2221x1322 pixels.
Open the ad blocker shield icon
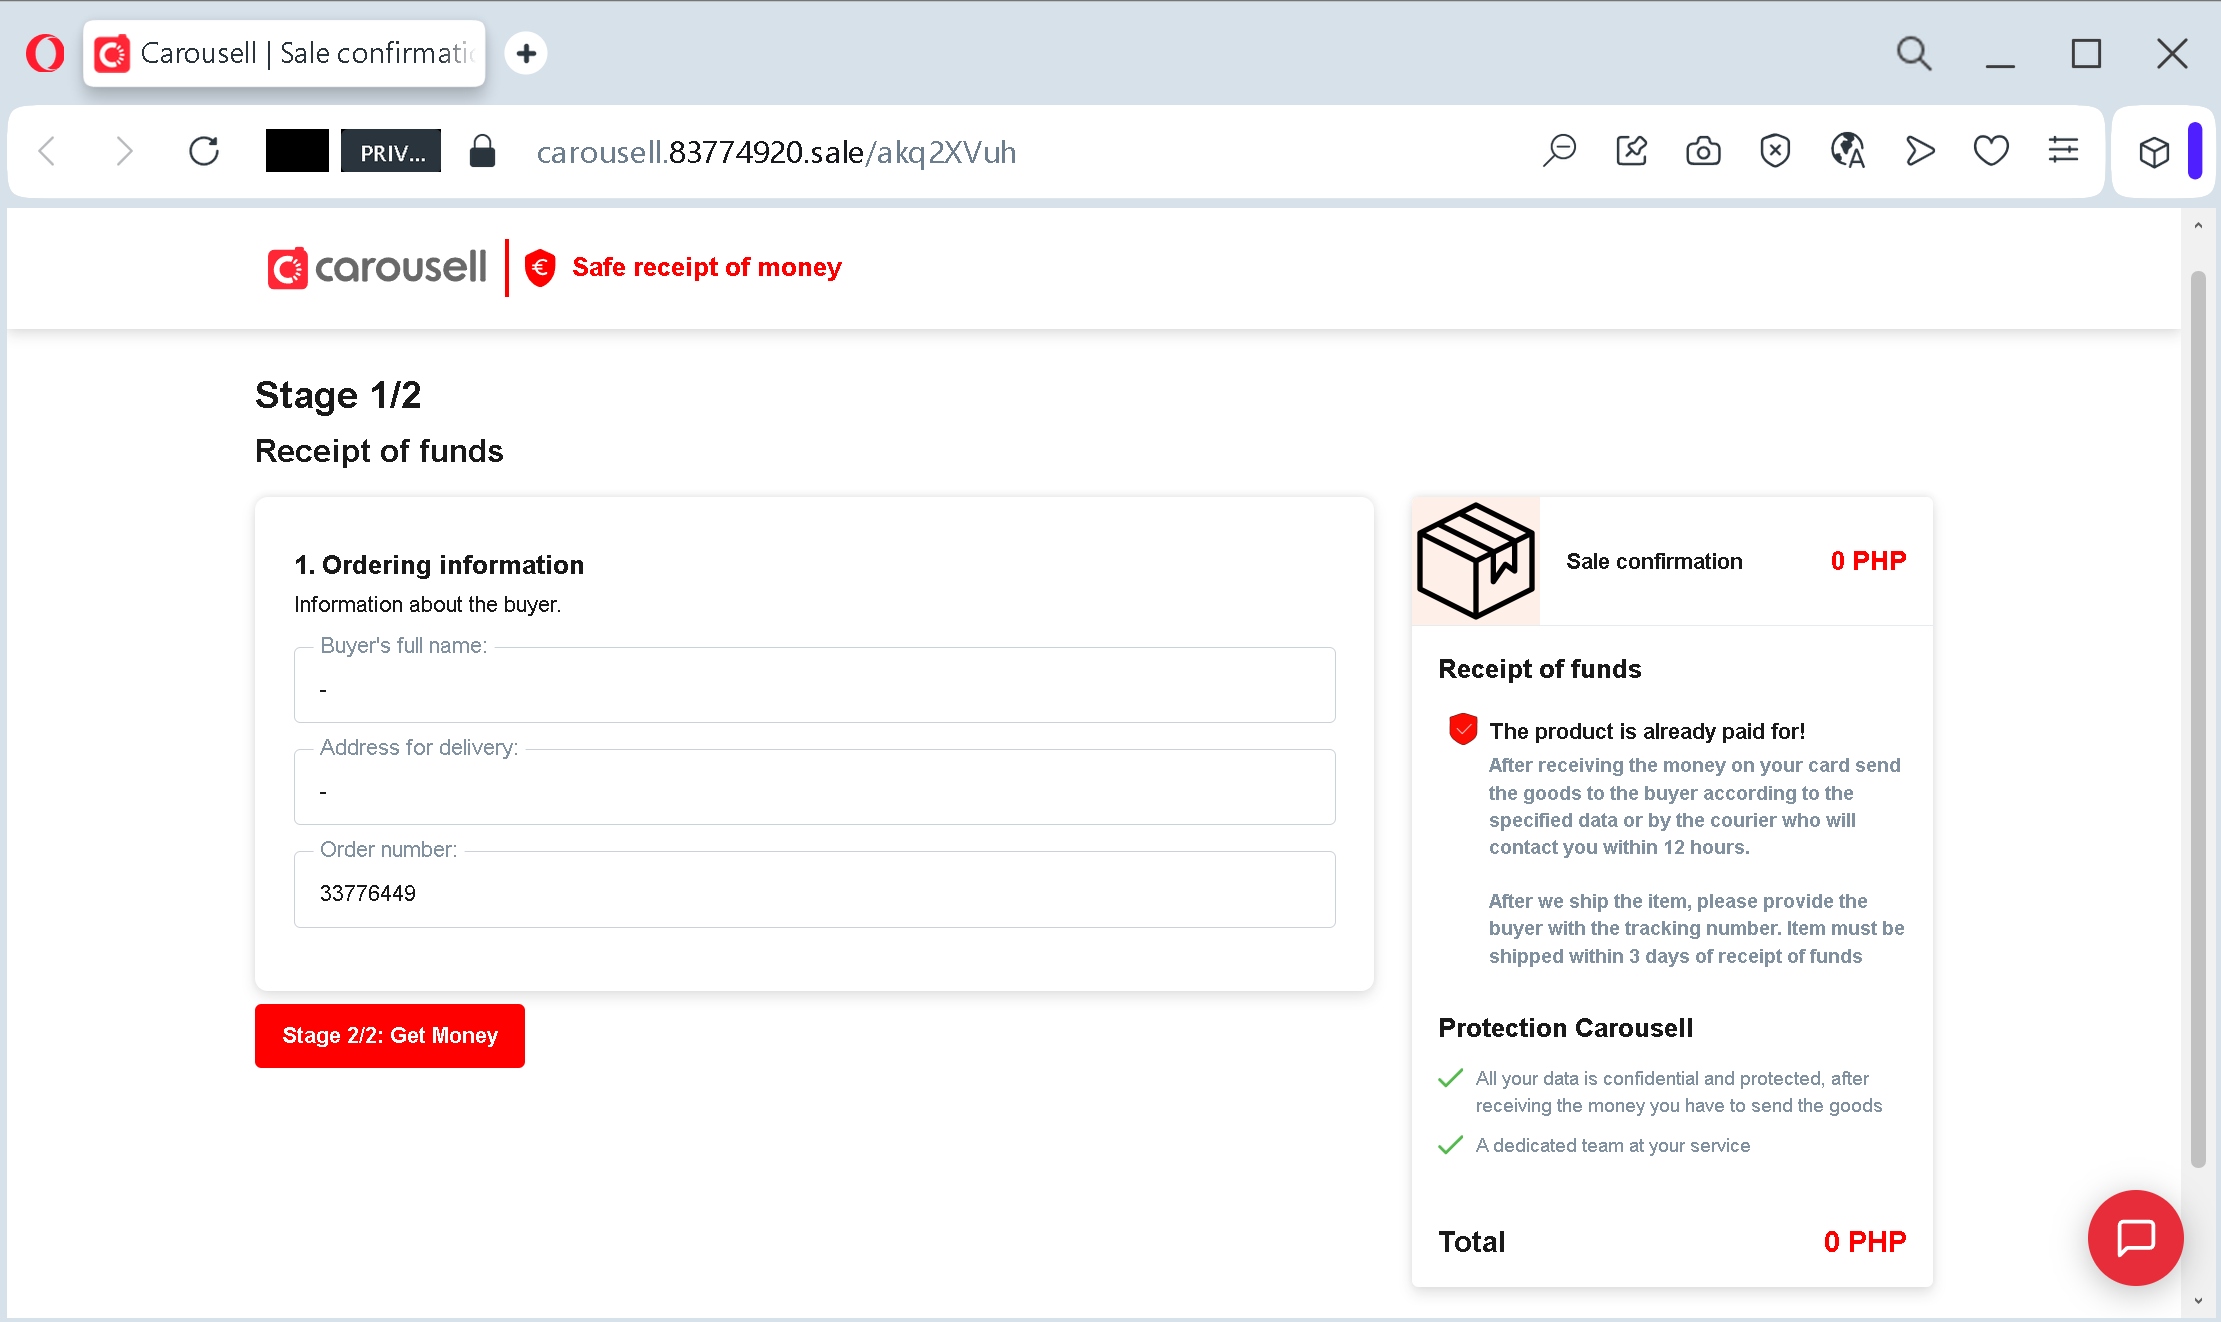pyautogui.click(x=1775, y=152)
